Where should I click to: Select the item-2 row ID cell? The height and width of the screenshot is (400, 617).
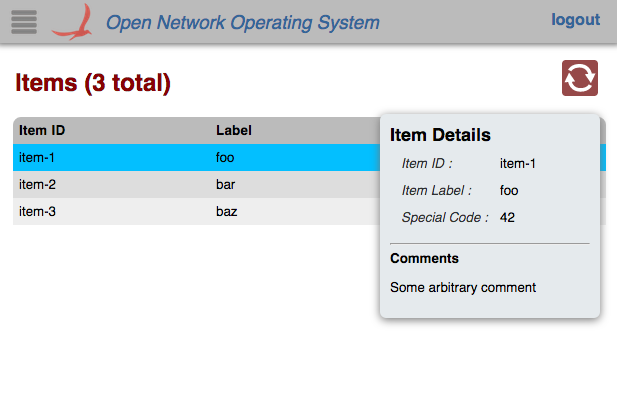36,184
